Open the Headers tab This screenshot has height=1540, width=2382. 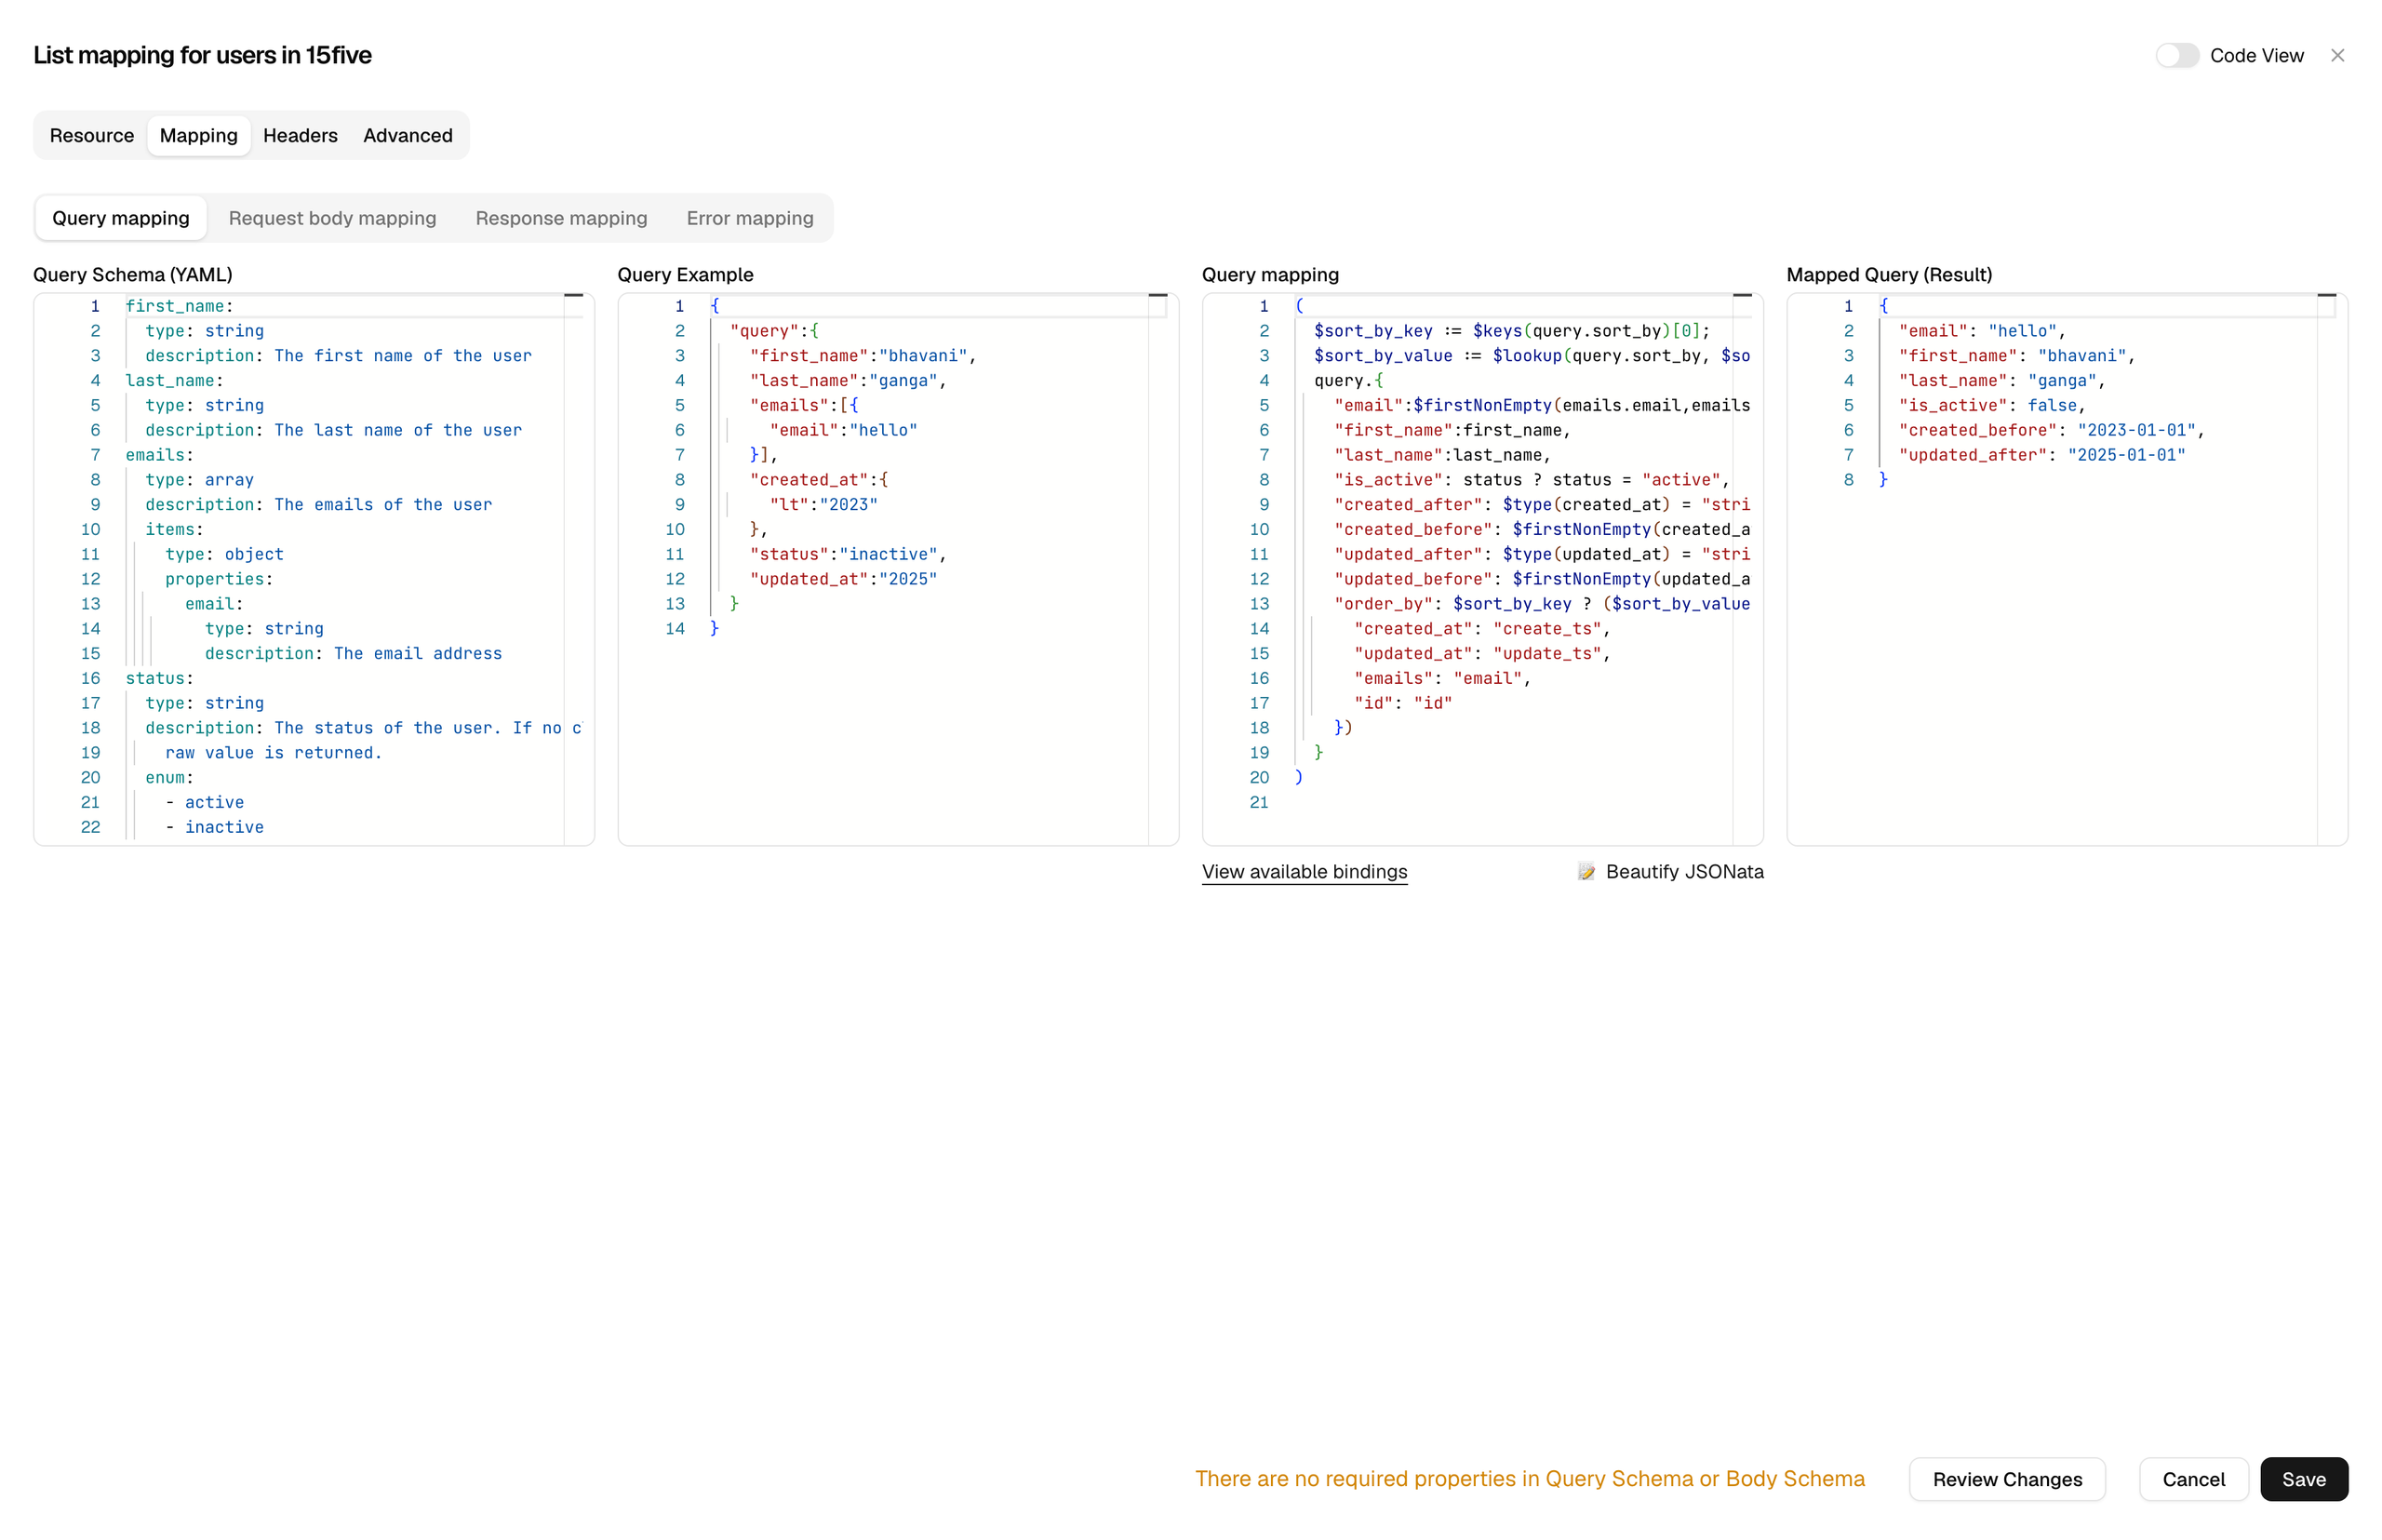pyautogui.click(x=300, y=135)
